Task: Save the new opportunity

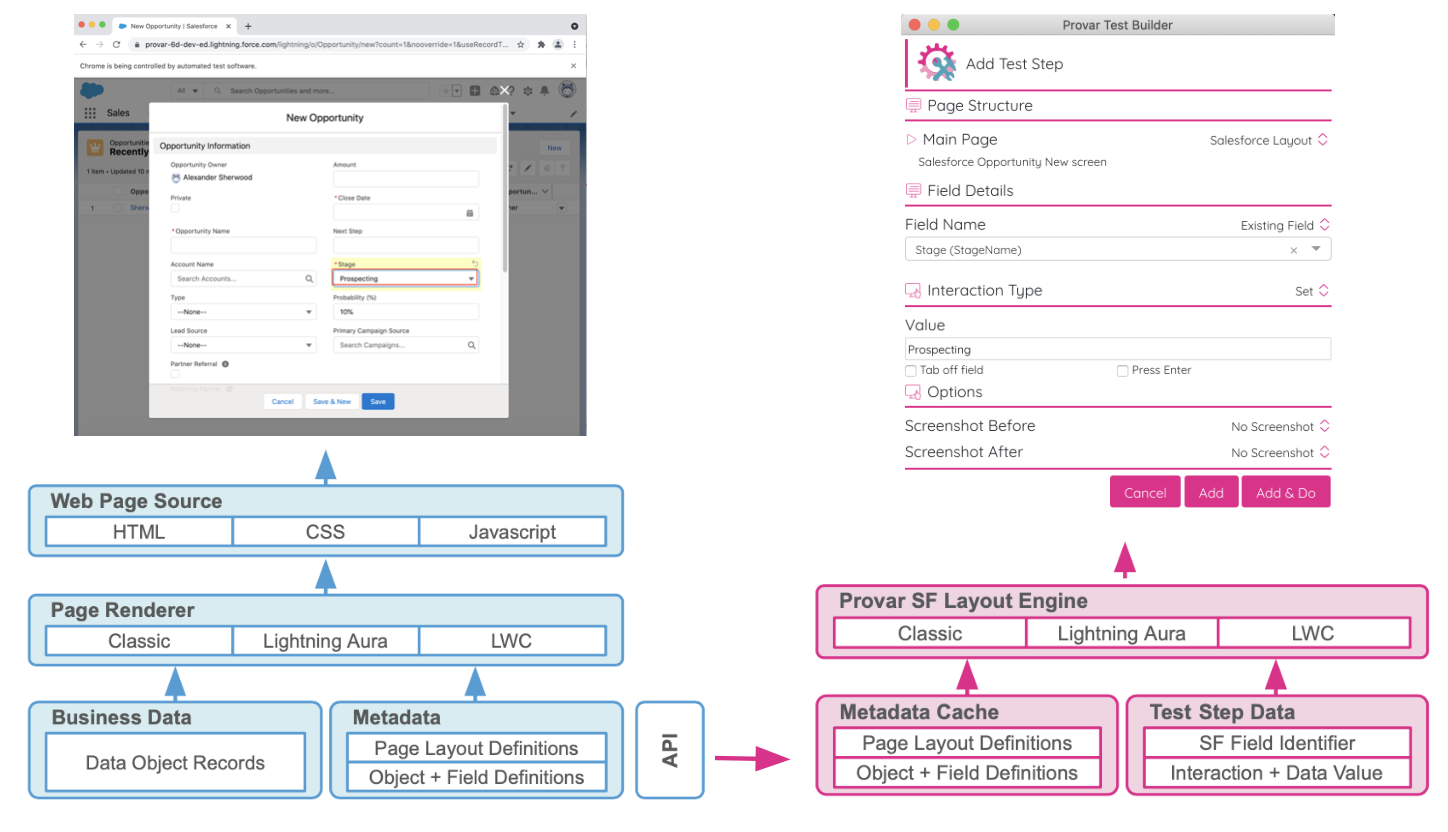Action: (378, 401)
